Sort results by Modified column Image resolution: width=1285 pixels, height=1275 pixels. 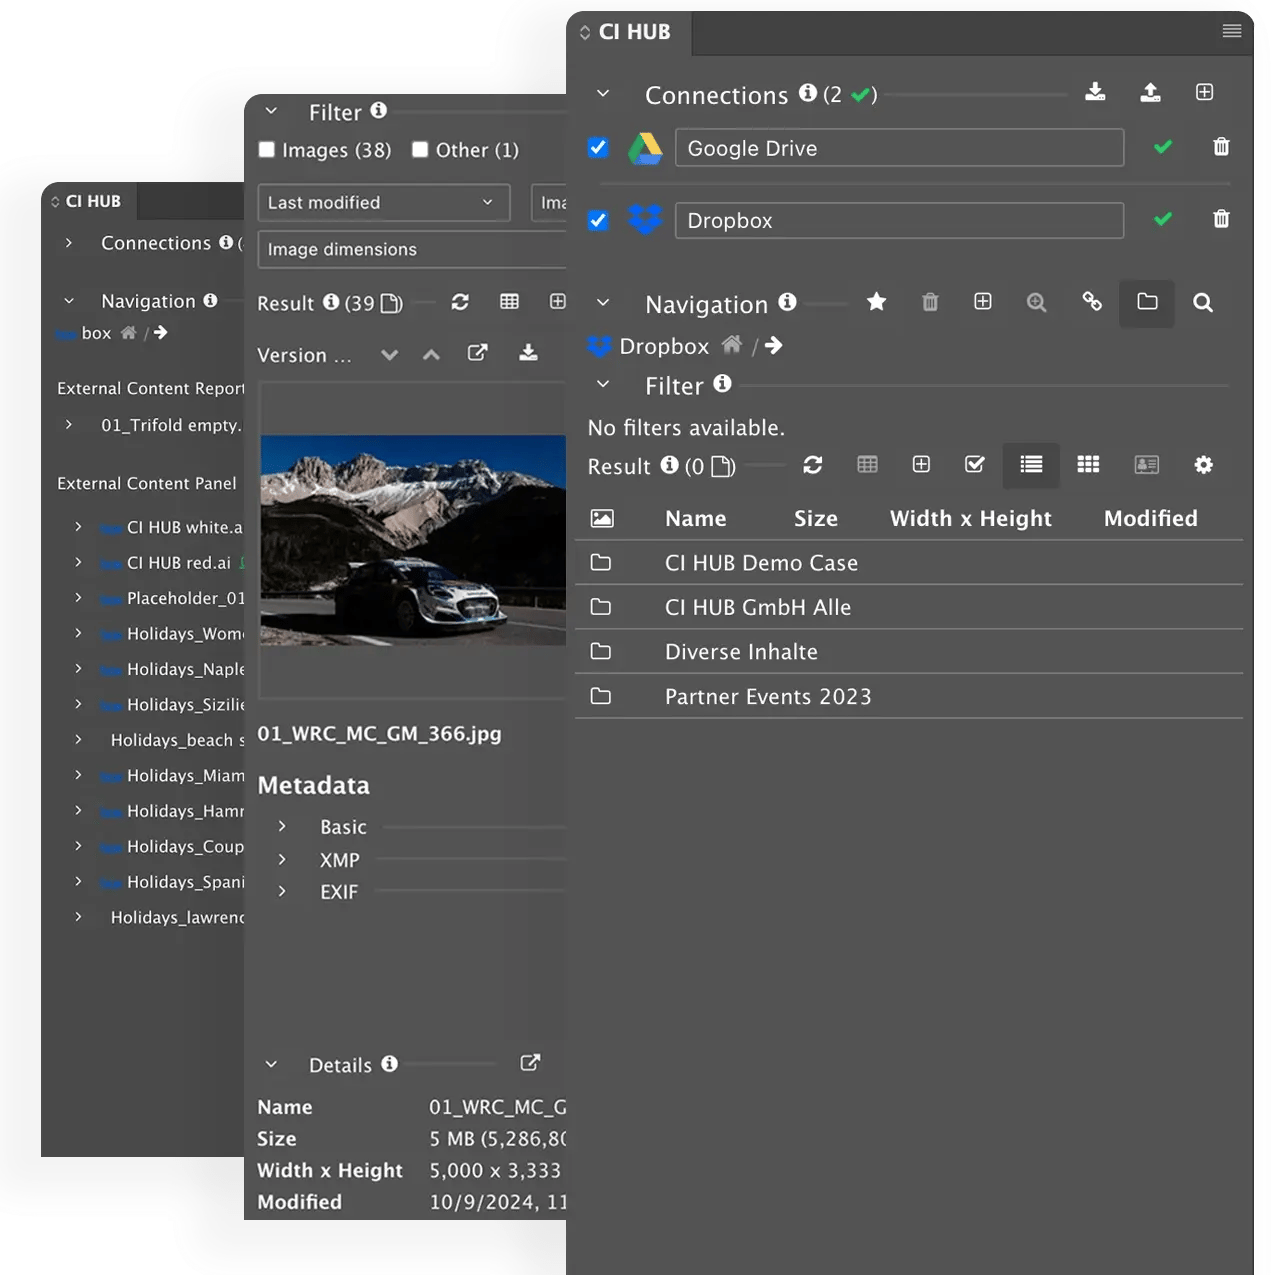(x=1150, y=518)
